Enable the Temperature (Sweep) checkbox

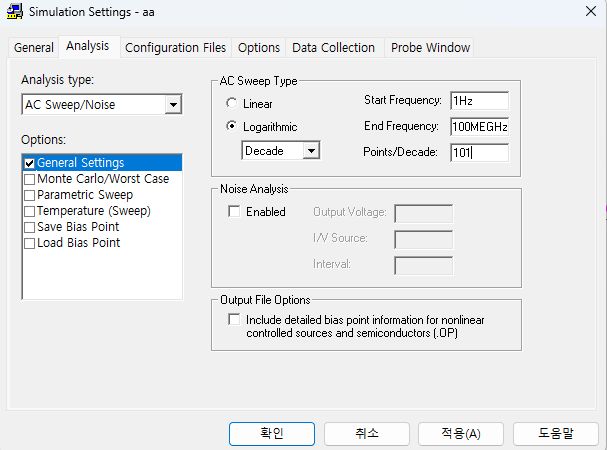(x=29, y=211)
